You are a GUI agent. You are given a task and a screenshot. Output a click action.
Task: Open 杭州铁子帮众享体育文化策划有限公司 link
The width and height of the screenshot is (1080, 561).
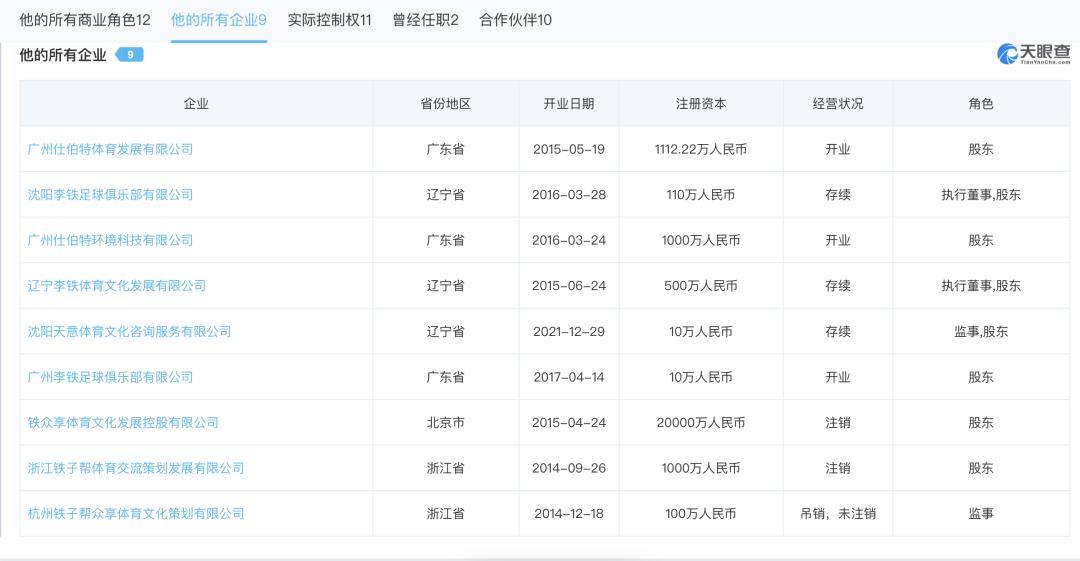click(x=136, y=514)
